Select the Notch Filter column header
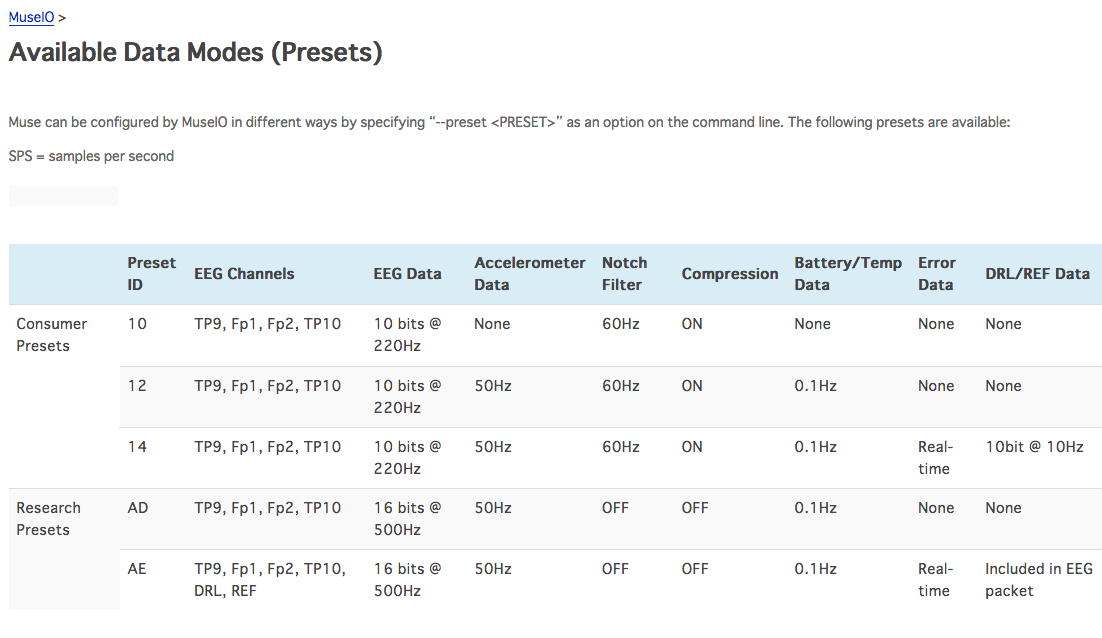1102x638 pixels. point(624,273)
